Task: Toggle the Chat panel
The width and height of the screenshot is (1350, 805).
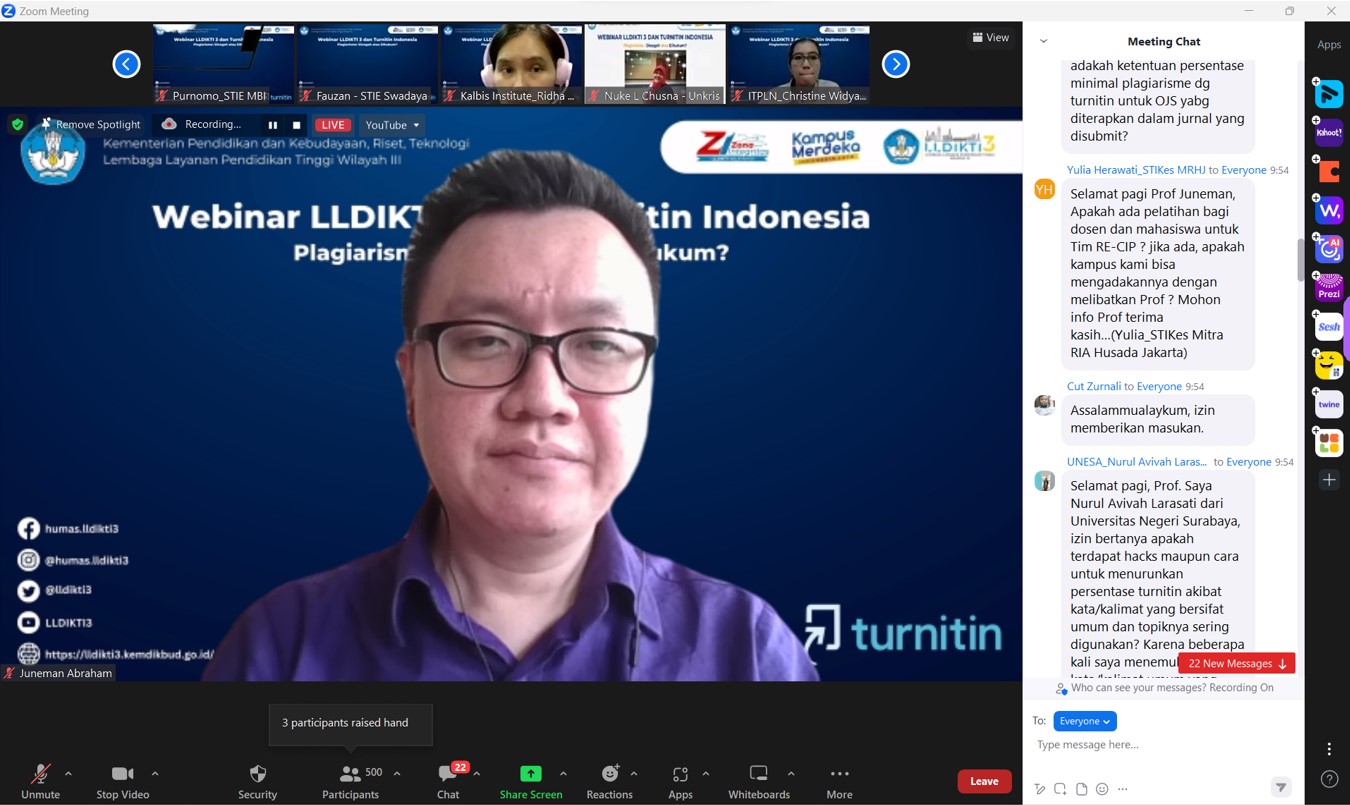Action: [x=448, y=781]
